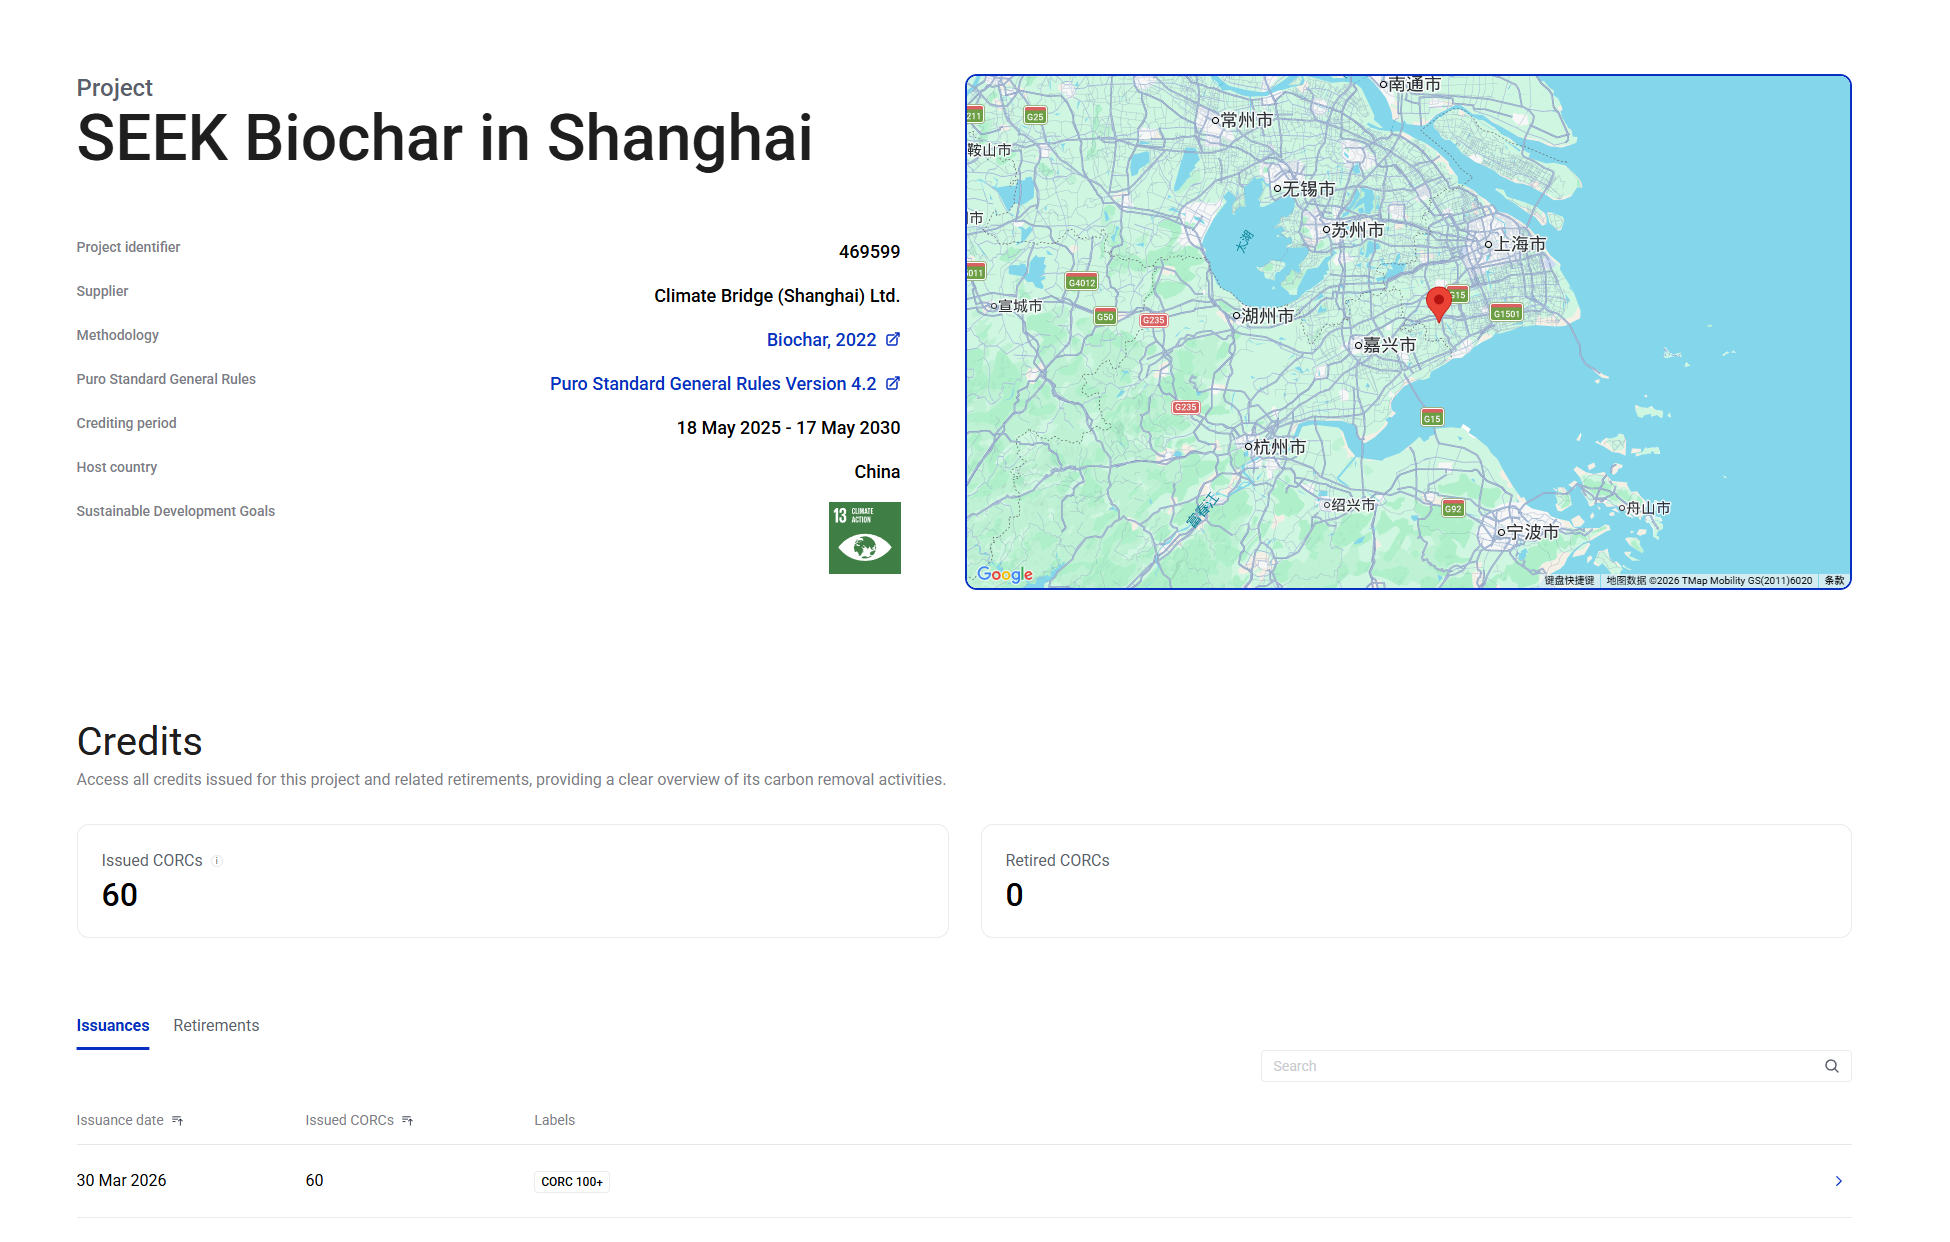Click the CORC 100+ label badge
Viewport: 1950px width, 1242px height.
pos(572,1182)
